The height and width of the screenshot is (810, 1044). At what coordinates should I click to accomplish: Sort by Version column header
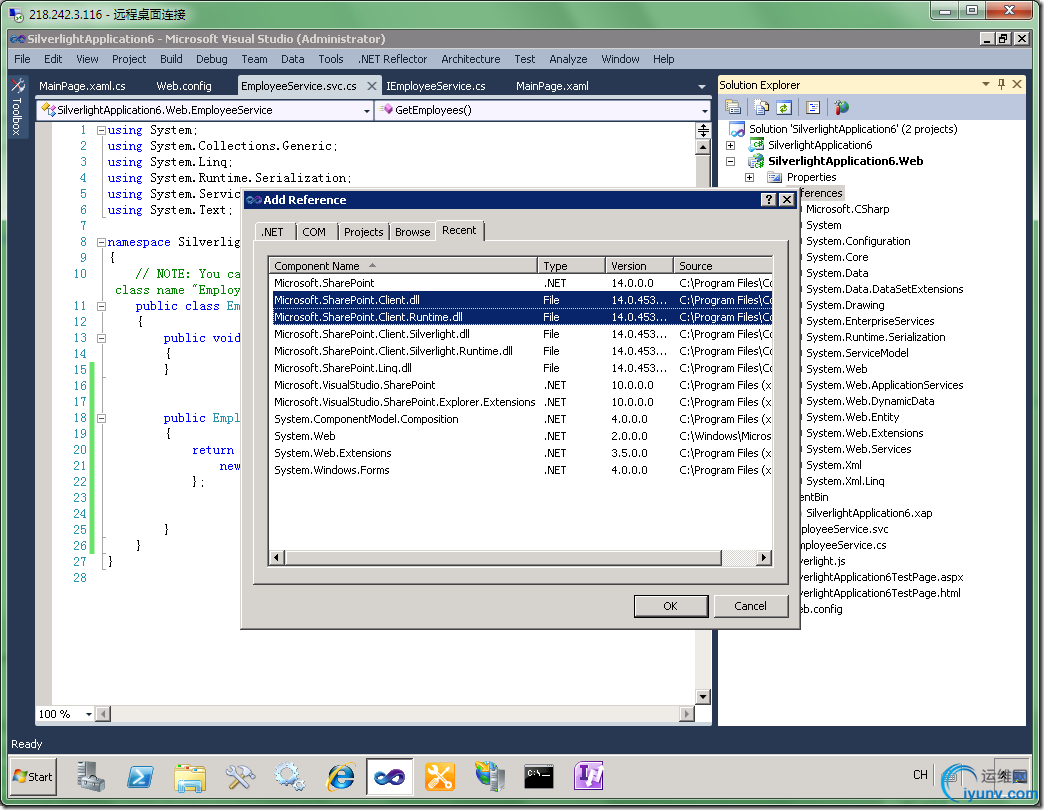639,266
